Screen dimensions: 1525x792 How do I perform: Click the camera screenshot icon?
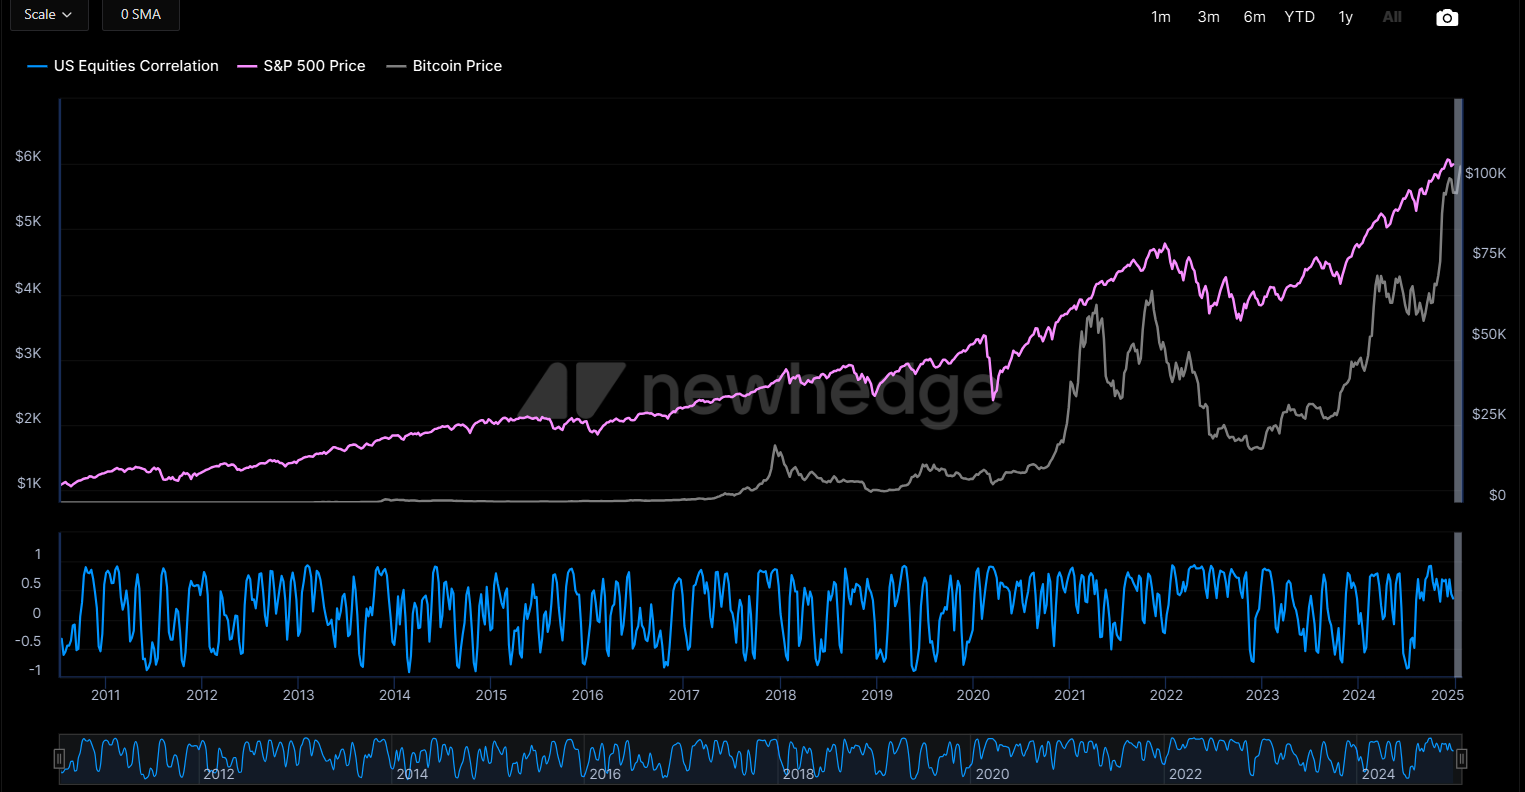click(1447, 18)
